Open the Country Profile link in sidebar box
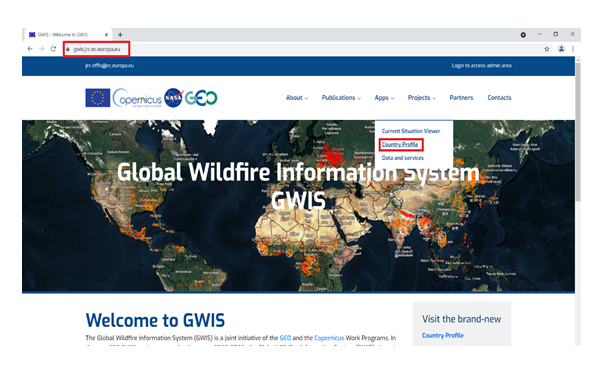This screenshot has width=600, height=380. (x=443, y=336)
